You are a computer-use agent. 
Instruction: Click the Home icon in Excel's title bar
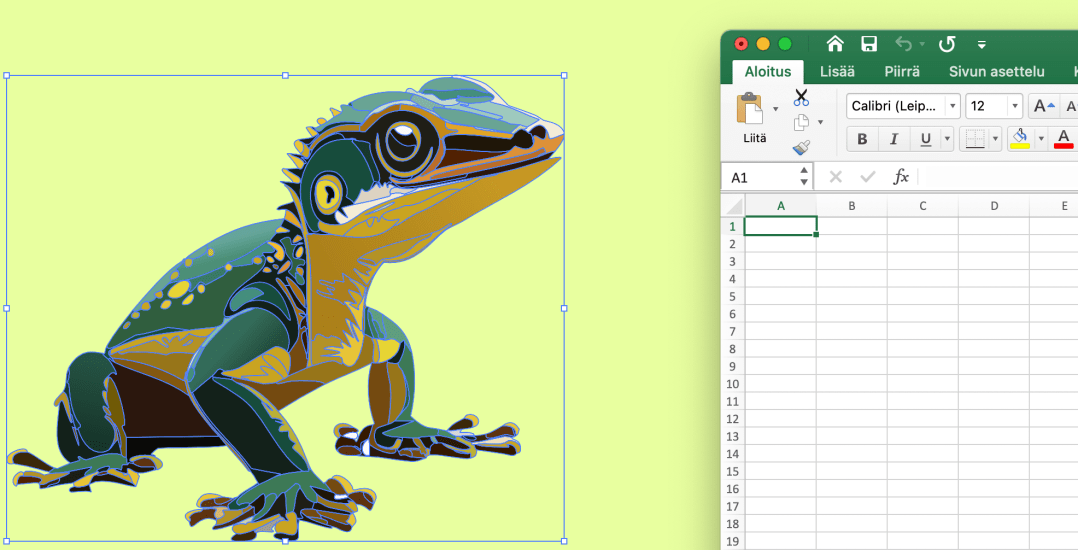(x=835, y=43)
